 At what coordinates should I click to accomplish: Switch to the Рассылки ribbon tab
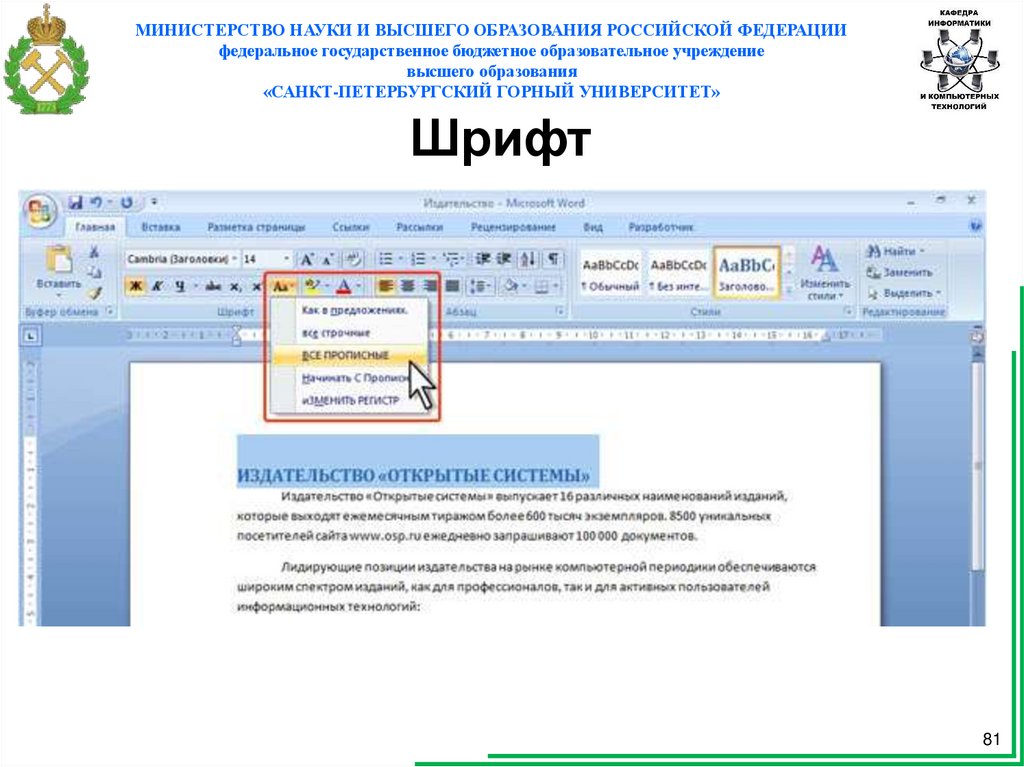(x=420, y=227)
